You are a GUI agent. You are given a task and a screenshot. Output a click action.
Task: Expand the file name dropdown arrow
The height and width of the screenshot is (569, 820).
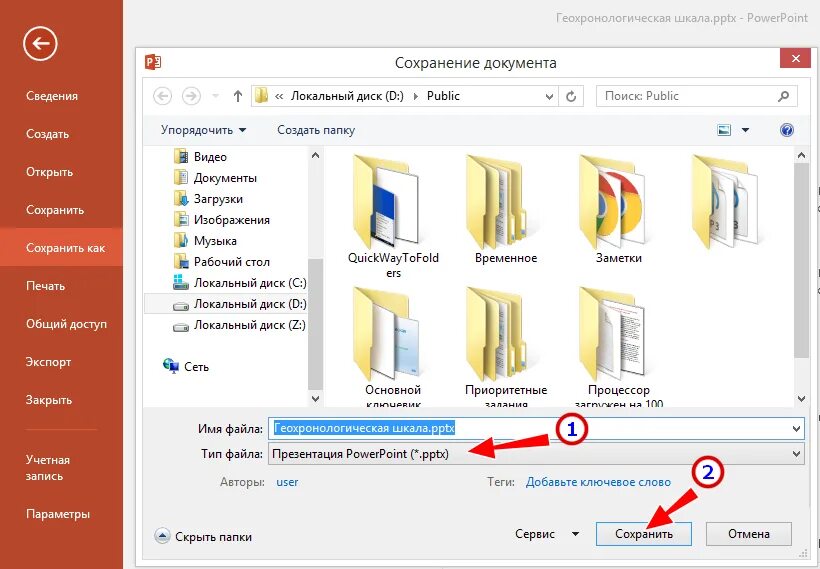pos(796,428)
